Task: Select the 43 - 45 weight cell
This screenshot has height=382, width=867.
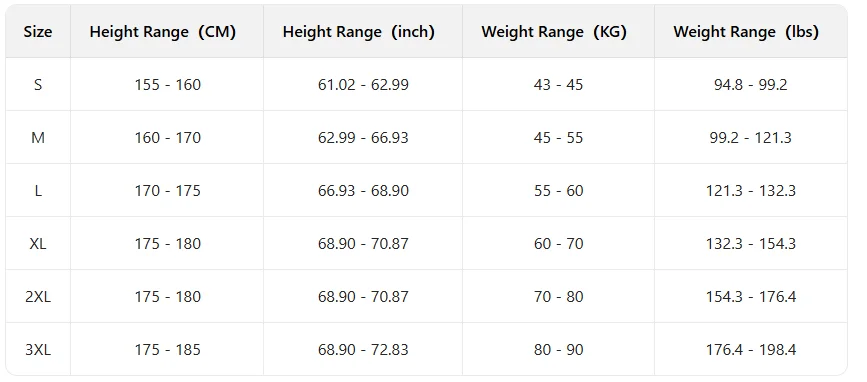Action: point(558,85)
